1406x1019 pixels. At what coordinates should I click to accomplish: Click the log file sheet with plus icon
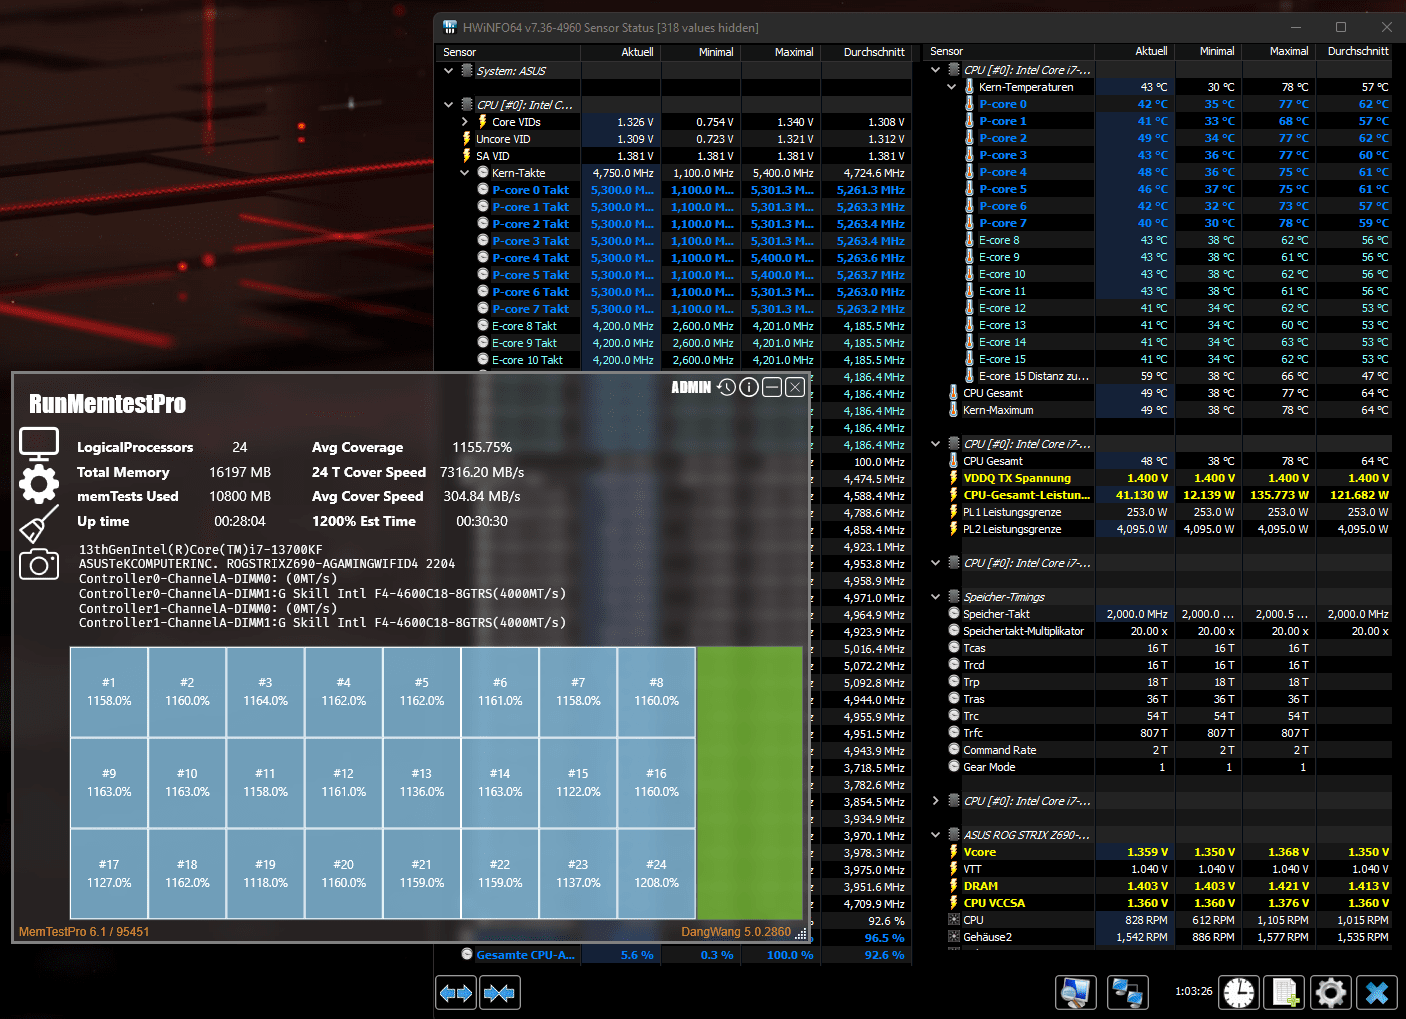[1285, 993]
